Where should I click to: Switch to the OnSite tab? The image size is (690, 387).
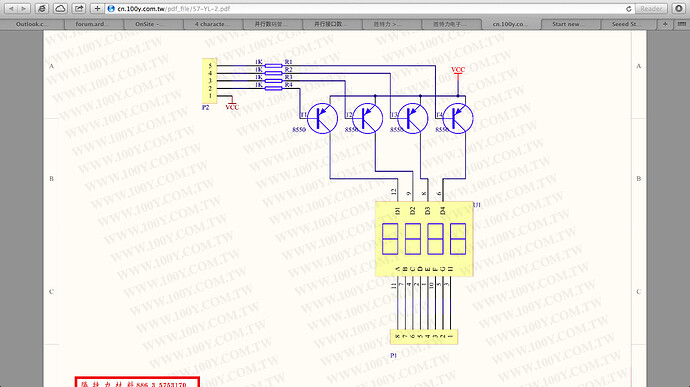tap(153, 24)
